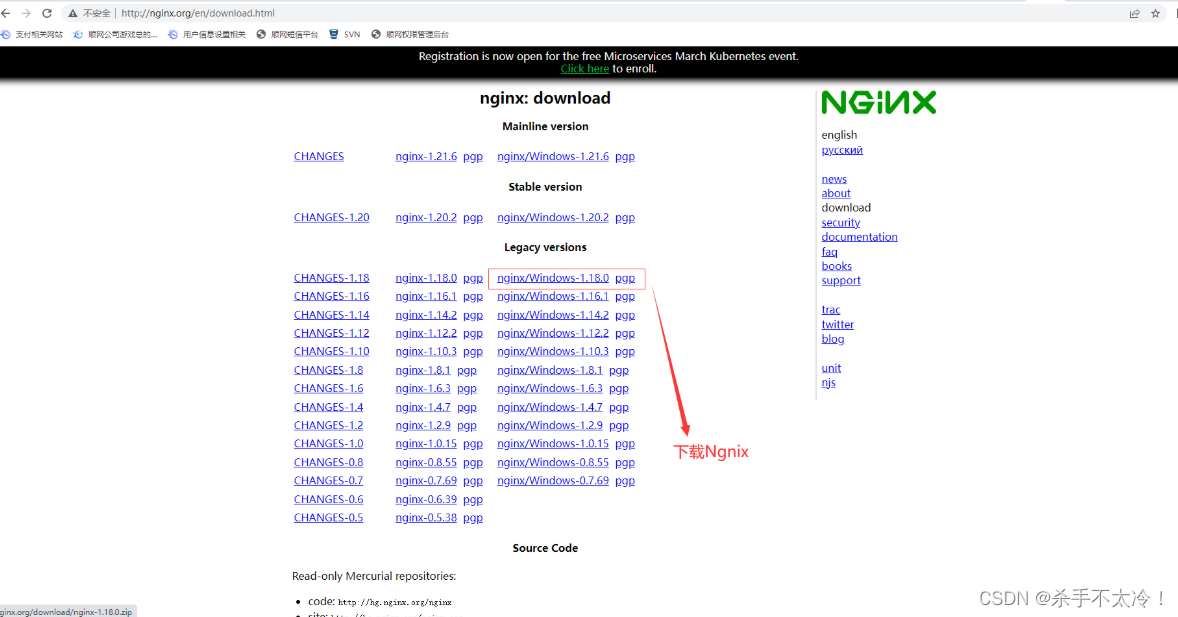This screenshot has width=1178, height=617.
Task: Download nginx/Windows-1.16.1
Action: point(553,296)
